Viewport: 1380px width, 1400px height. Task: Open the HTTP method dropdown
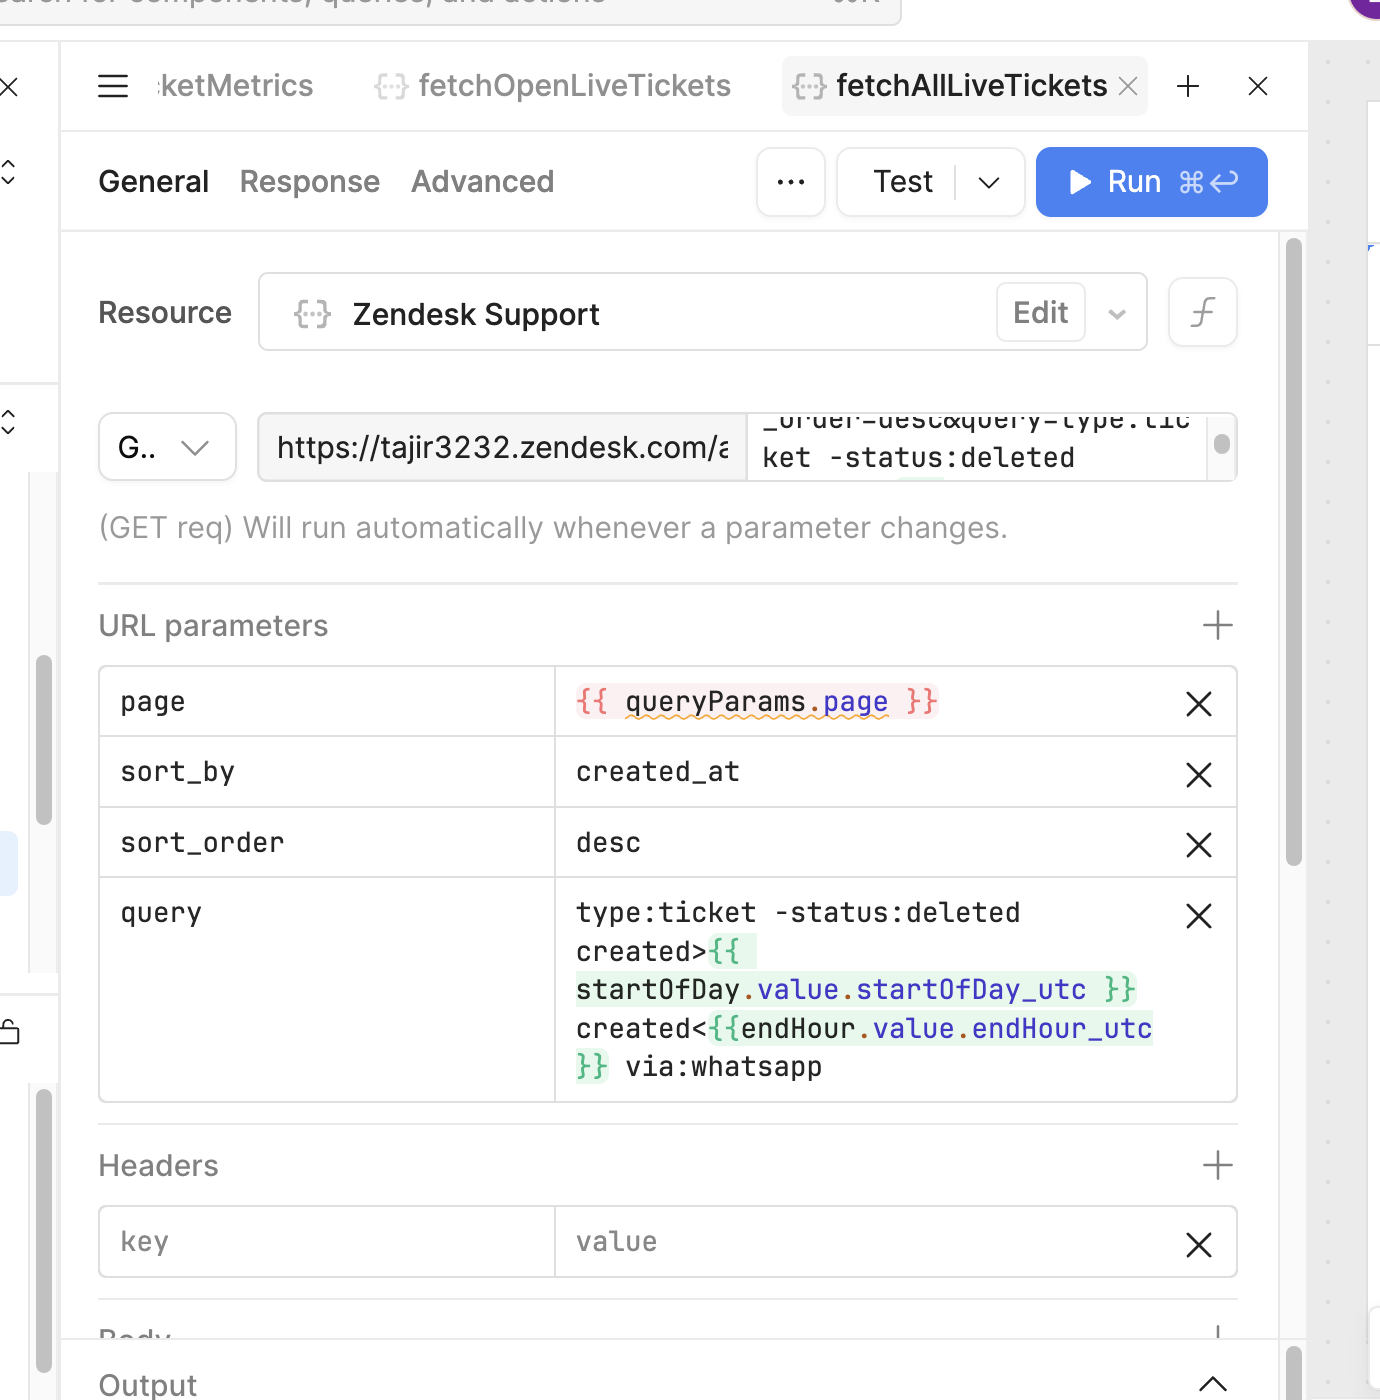167,447
